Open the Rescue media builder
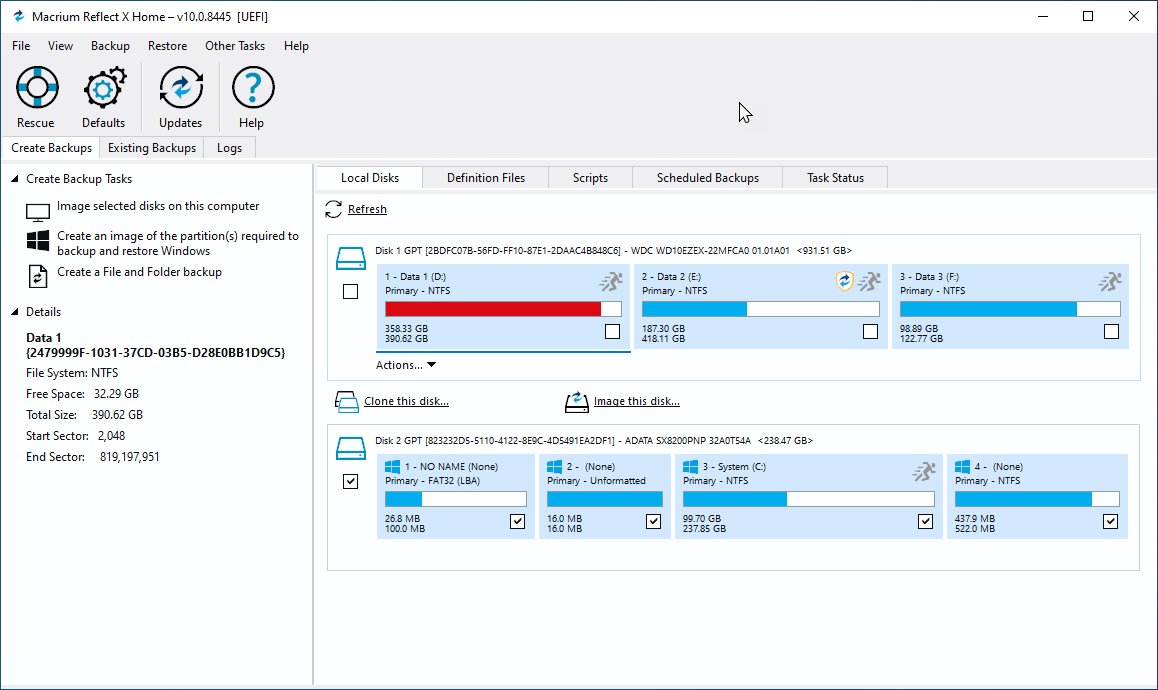The height and width of the screenshot is (690, 1158). coord(36,97)
